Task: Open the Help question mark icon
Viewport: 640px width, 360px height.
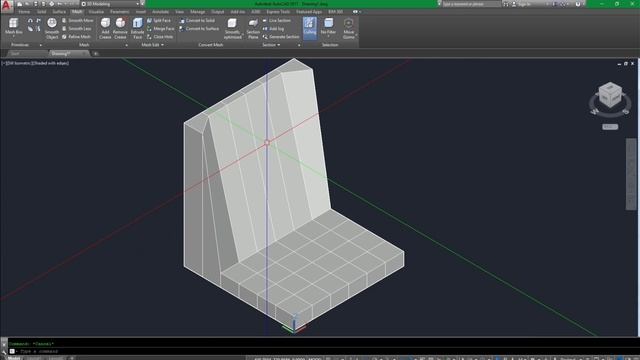Action: pyautogui.click(x=578, y=4)
